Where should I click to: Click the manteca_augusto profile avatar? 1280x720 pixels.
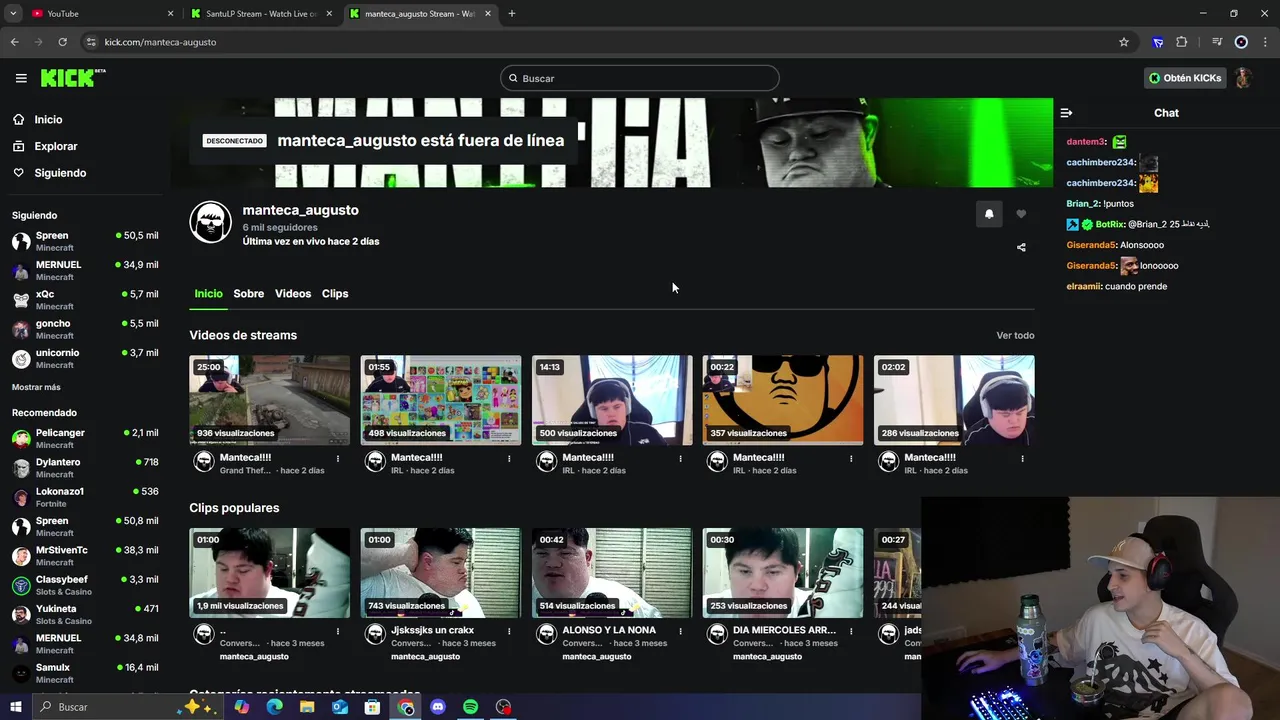pyautogui.click(x=211, y=223)
